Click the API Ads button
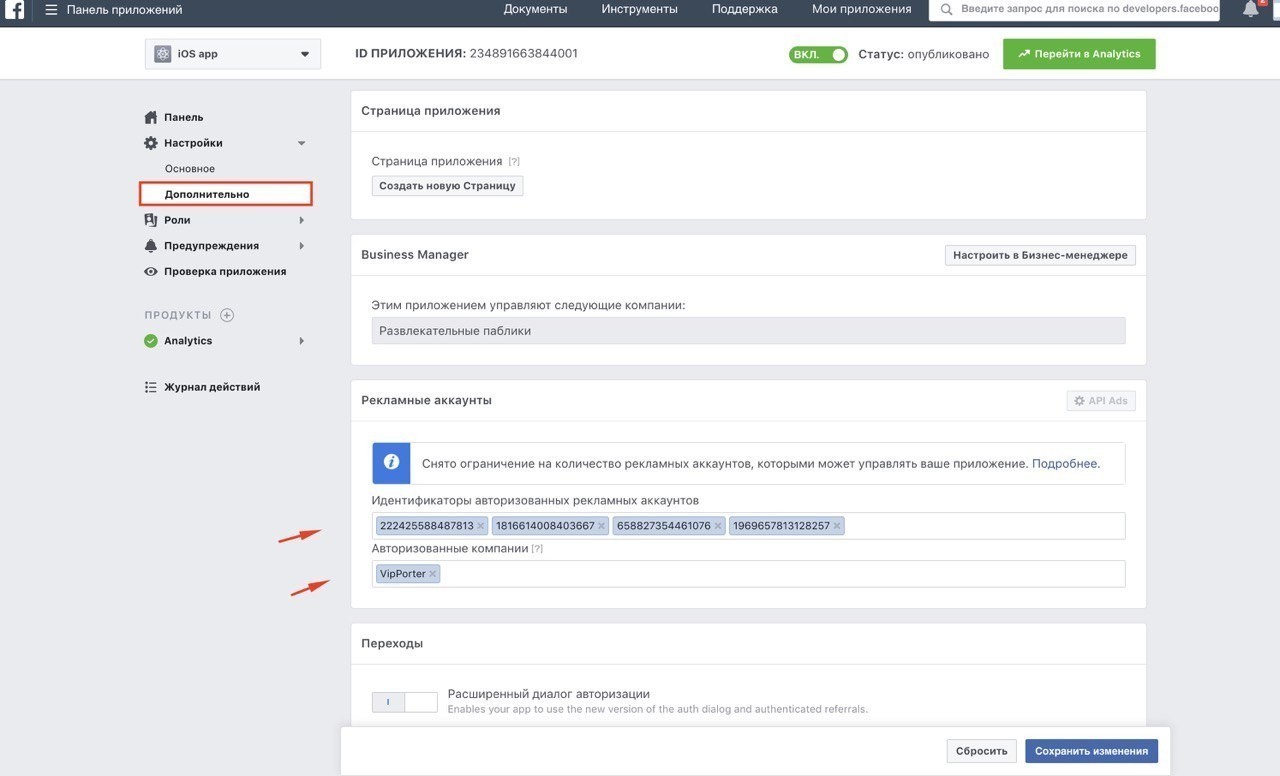 coord(1101,401)
